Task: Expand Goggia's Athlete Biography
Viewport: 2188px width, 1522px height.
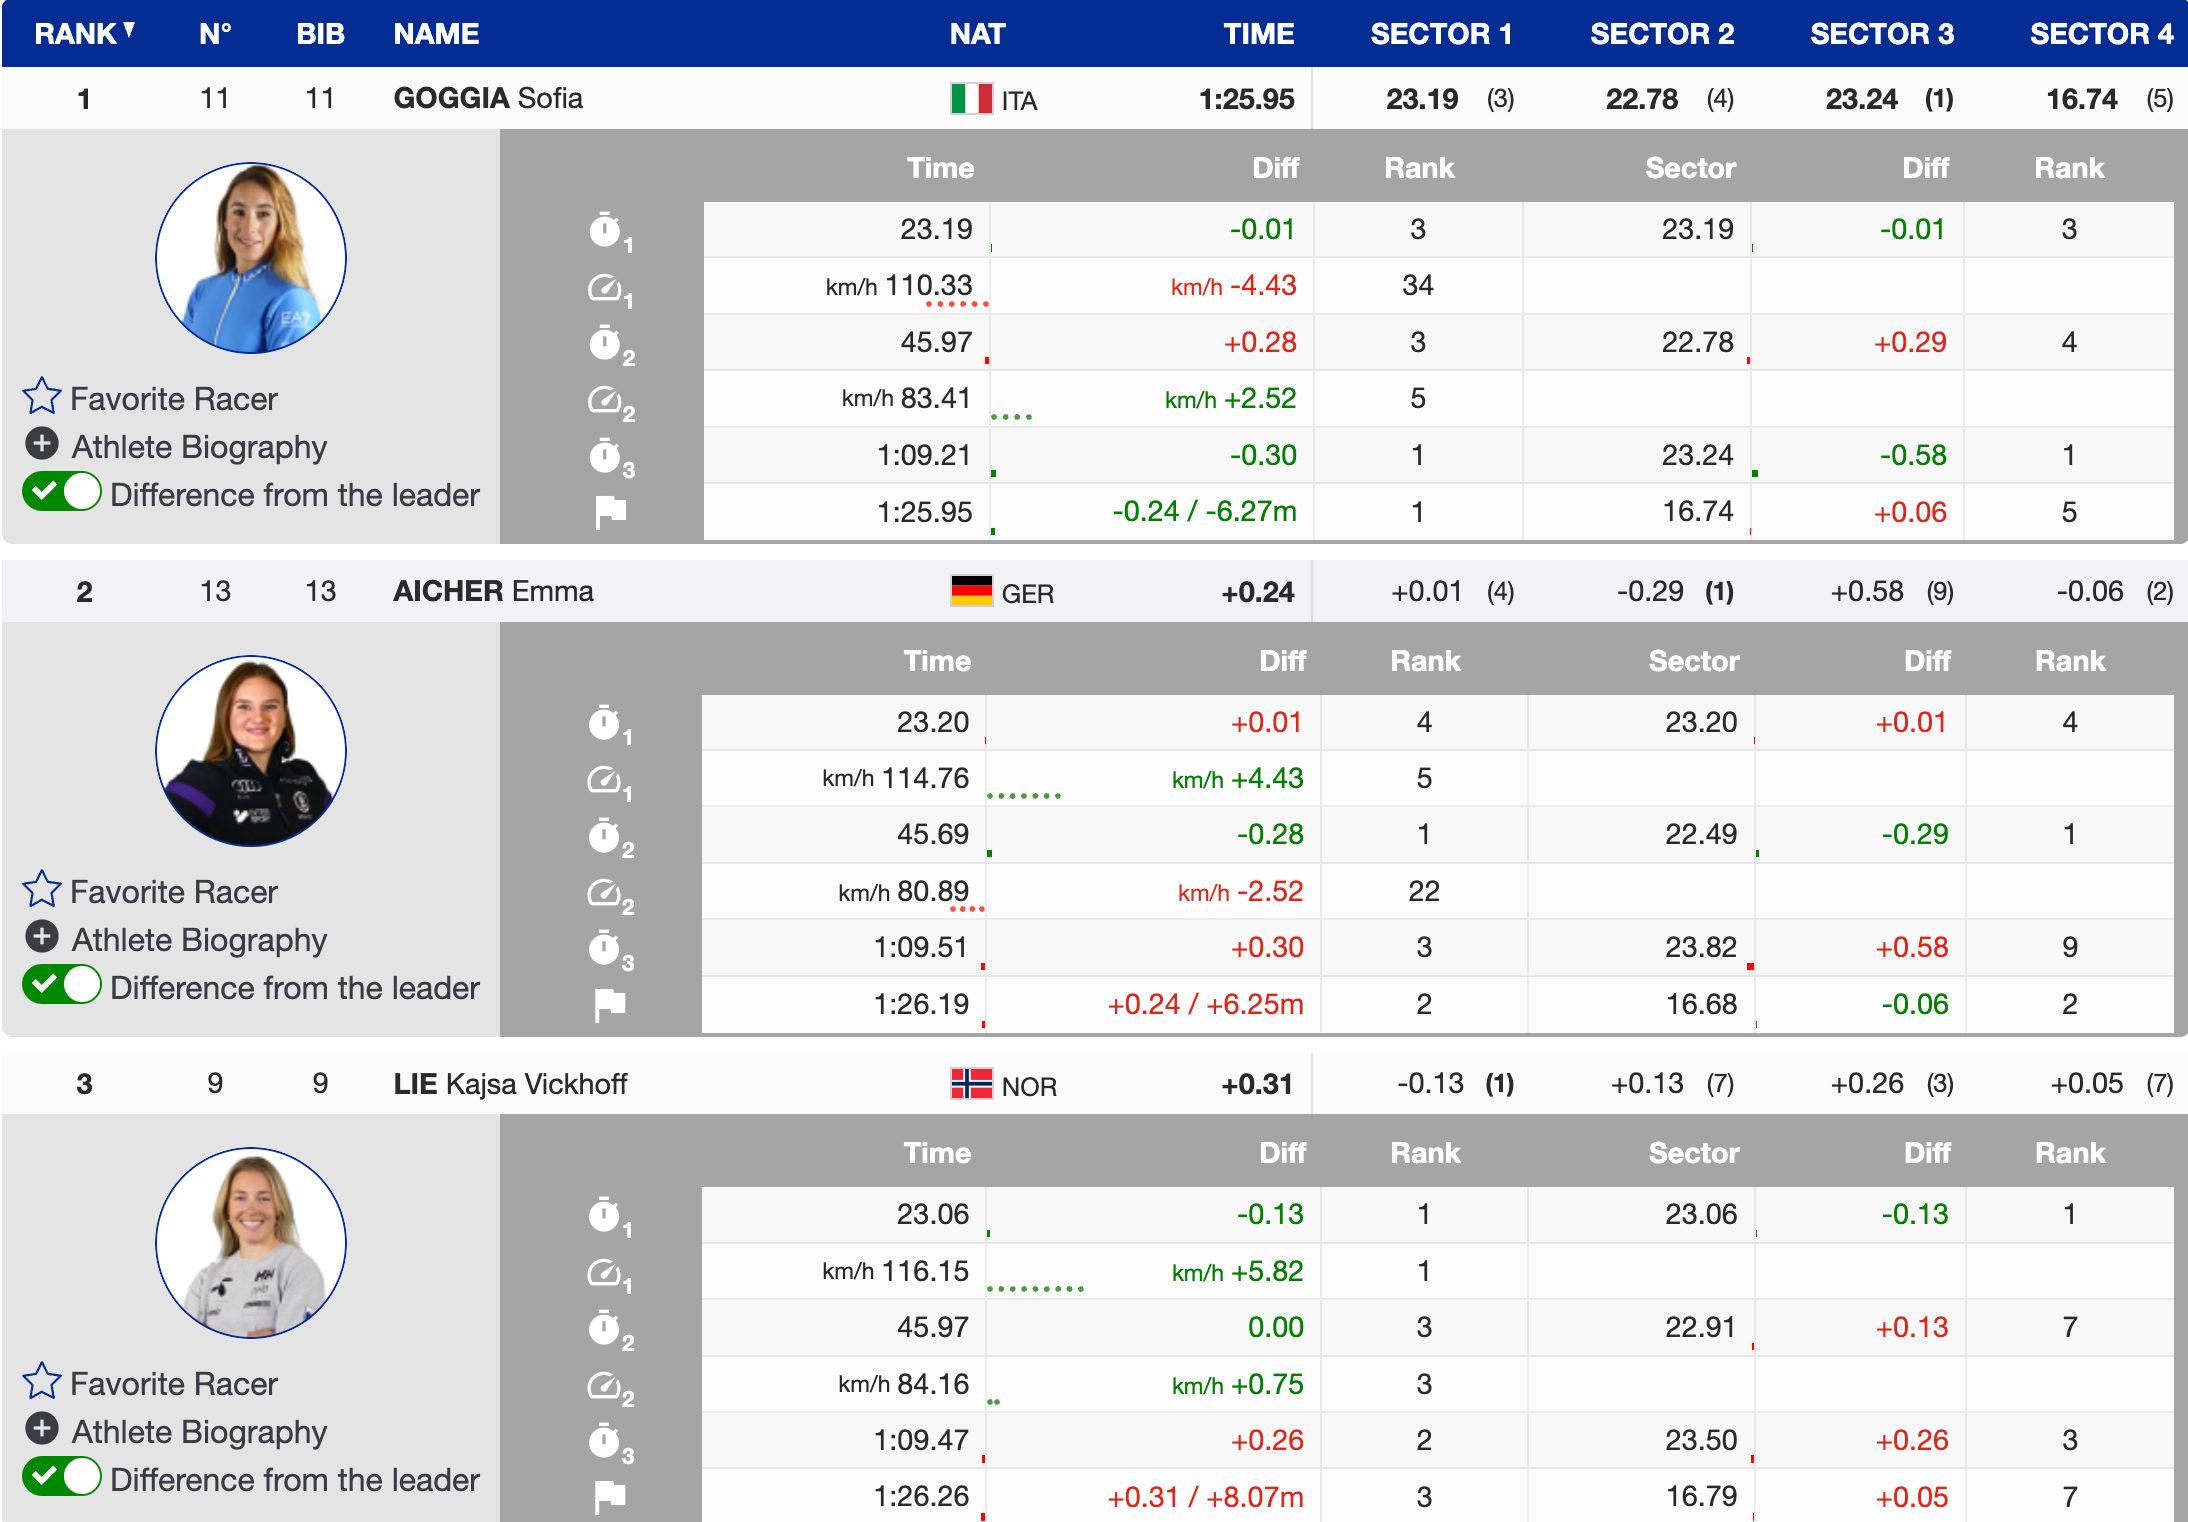Action: pos(42,444)
